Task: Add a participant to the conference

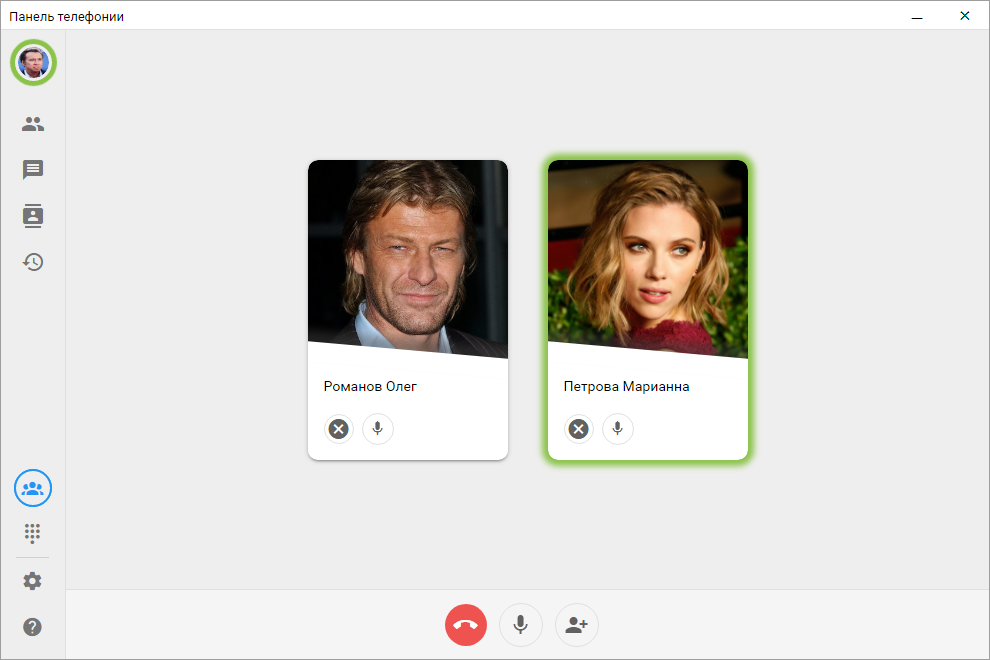Action: tap(576, 625)
